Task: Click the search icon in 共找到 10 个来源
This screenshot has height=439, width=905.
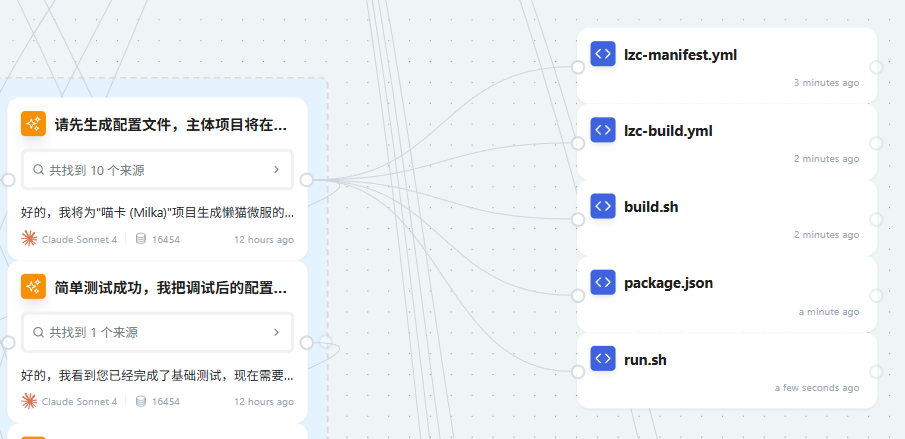Action: click(x=39, y=170)
